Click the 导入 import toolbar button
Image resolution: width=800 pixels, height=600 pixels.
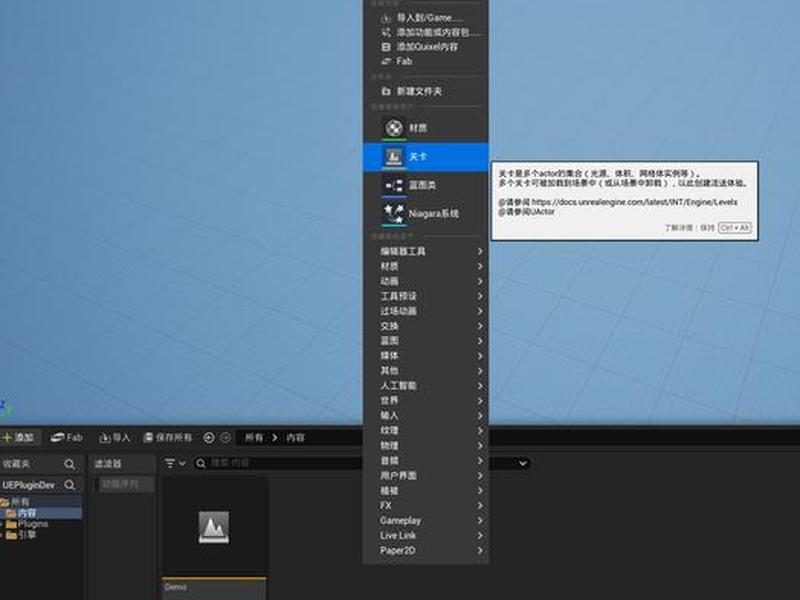[115, 438]
